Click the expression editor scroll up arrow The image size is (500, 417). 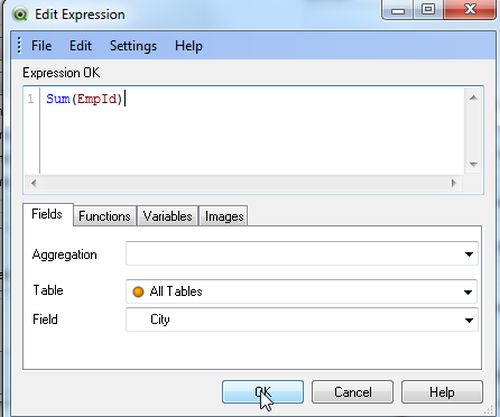[473, 98]
